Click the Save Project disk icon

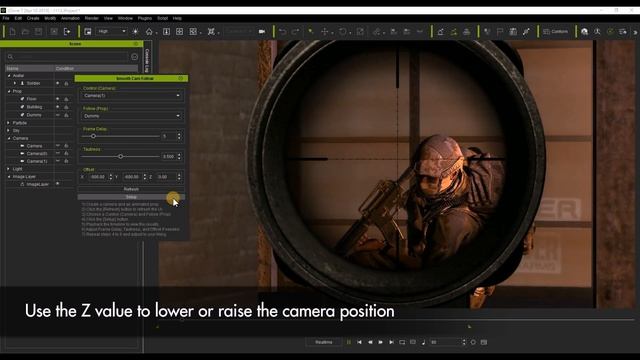(38, 31)
